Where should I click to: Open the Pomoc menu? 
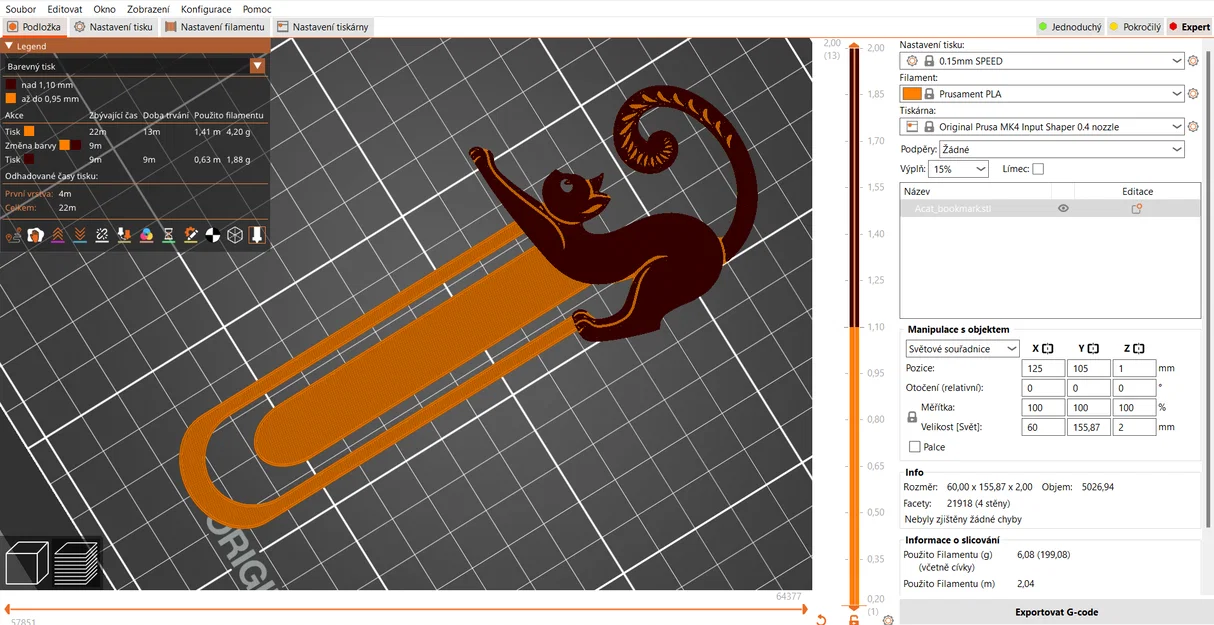pos(257,9)
